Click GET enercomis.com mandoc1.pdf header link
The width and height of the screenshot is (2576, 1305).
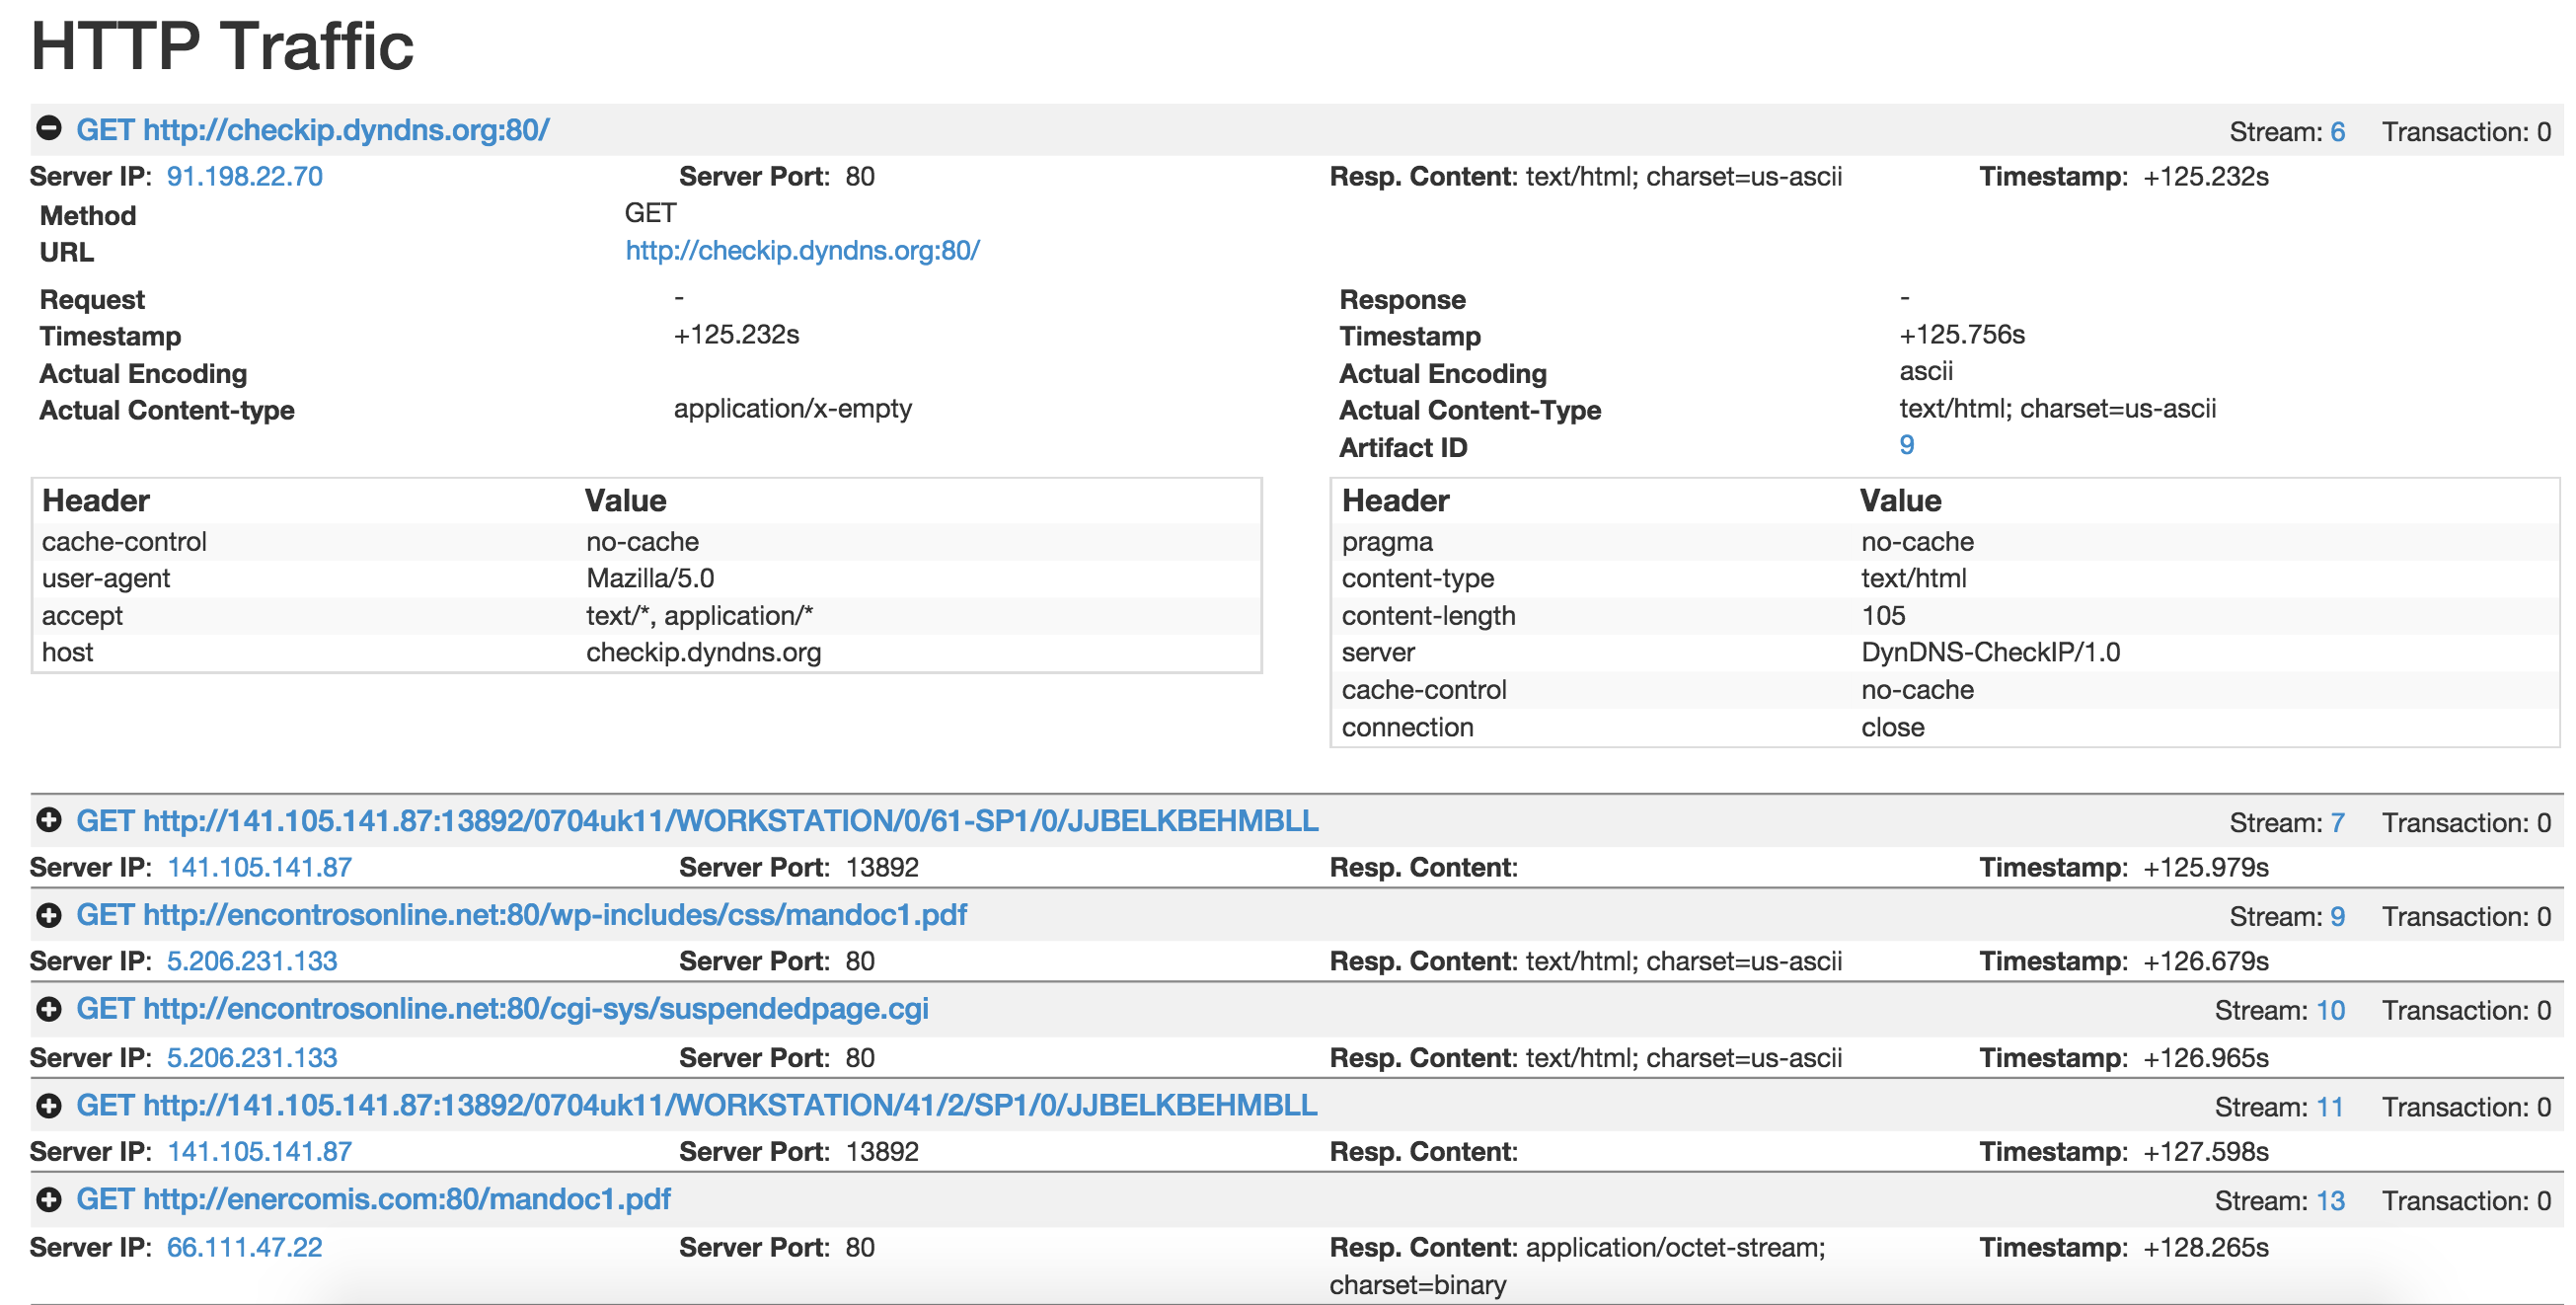(373, 1200)
